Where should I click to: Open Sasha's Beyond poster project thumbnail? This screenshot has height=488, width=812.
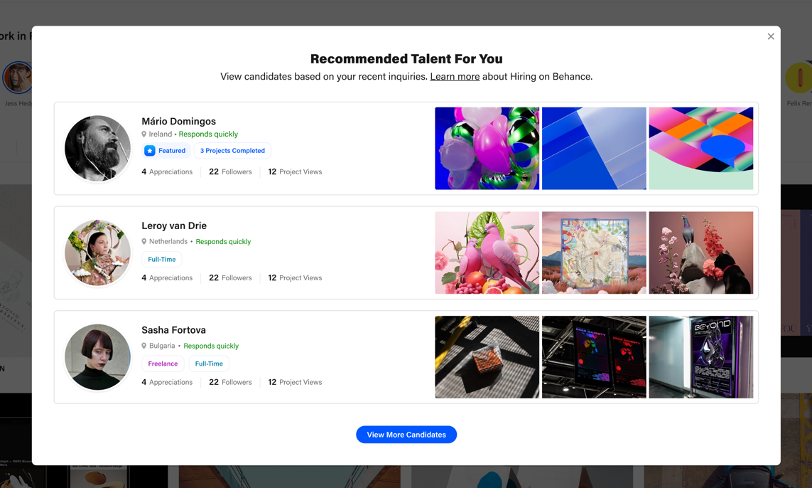[701, 357]
